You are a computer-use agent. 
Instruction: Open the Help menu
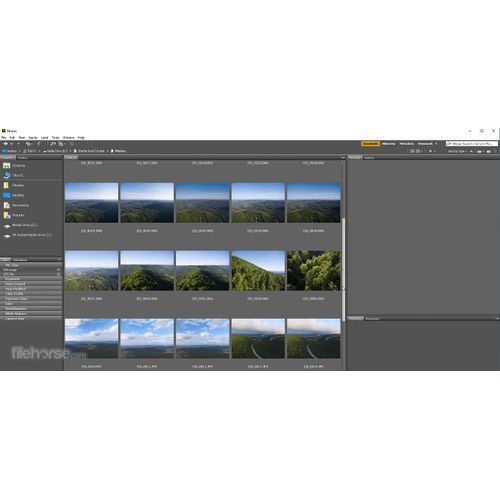tap(81, 138)
